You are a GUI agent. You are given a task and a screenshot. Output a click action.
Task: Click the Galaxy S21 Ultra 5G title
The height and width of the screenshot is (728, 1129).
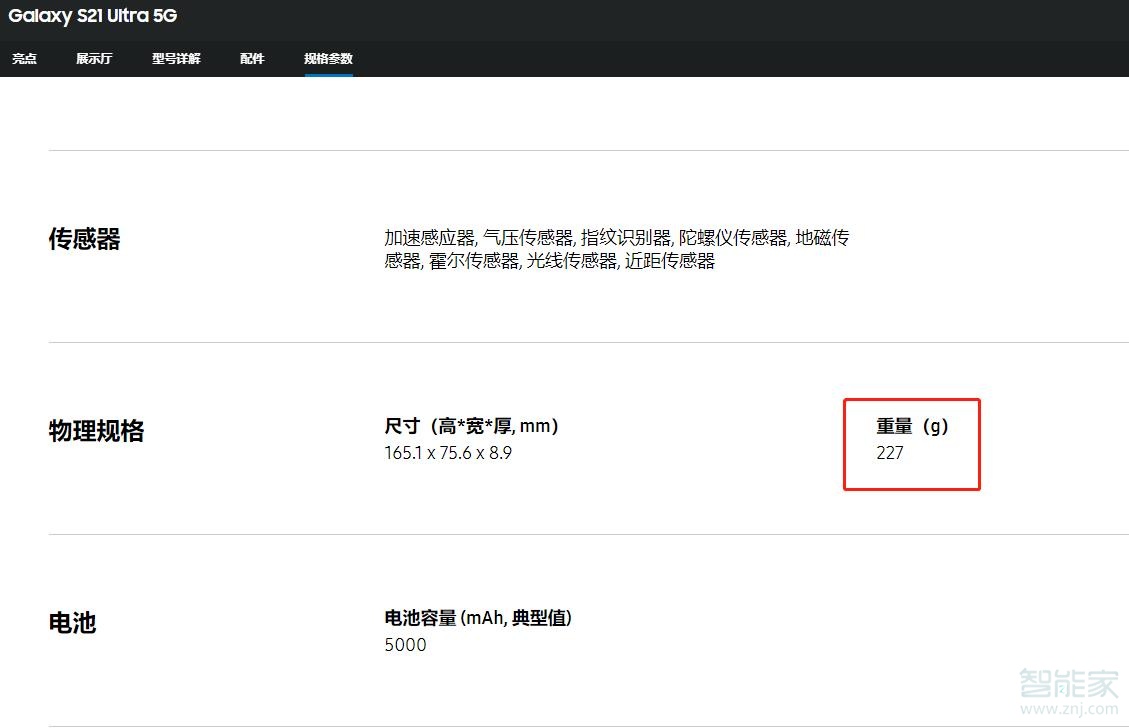[x=92, y=16]
